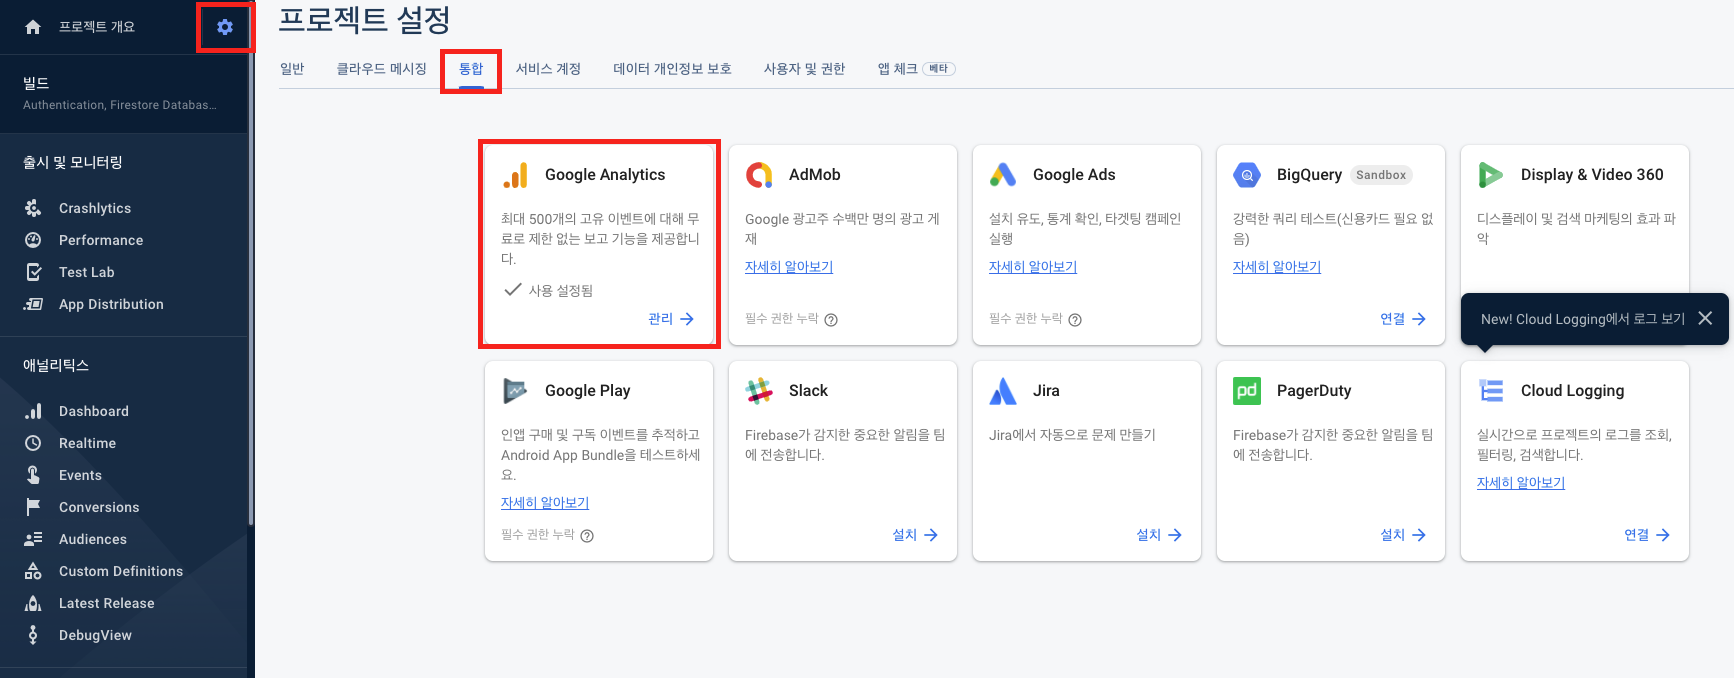Click the AdMob logo on card
1734x678 pixels.
tap(759, 175)
